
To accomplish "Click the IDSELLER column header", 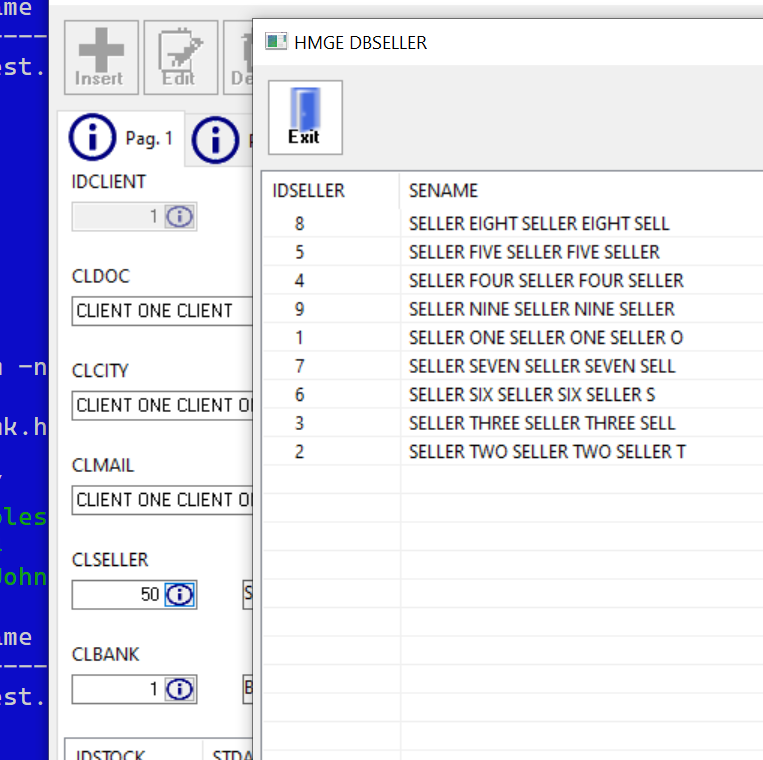I will (331, 190).
